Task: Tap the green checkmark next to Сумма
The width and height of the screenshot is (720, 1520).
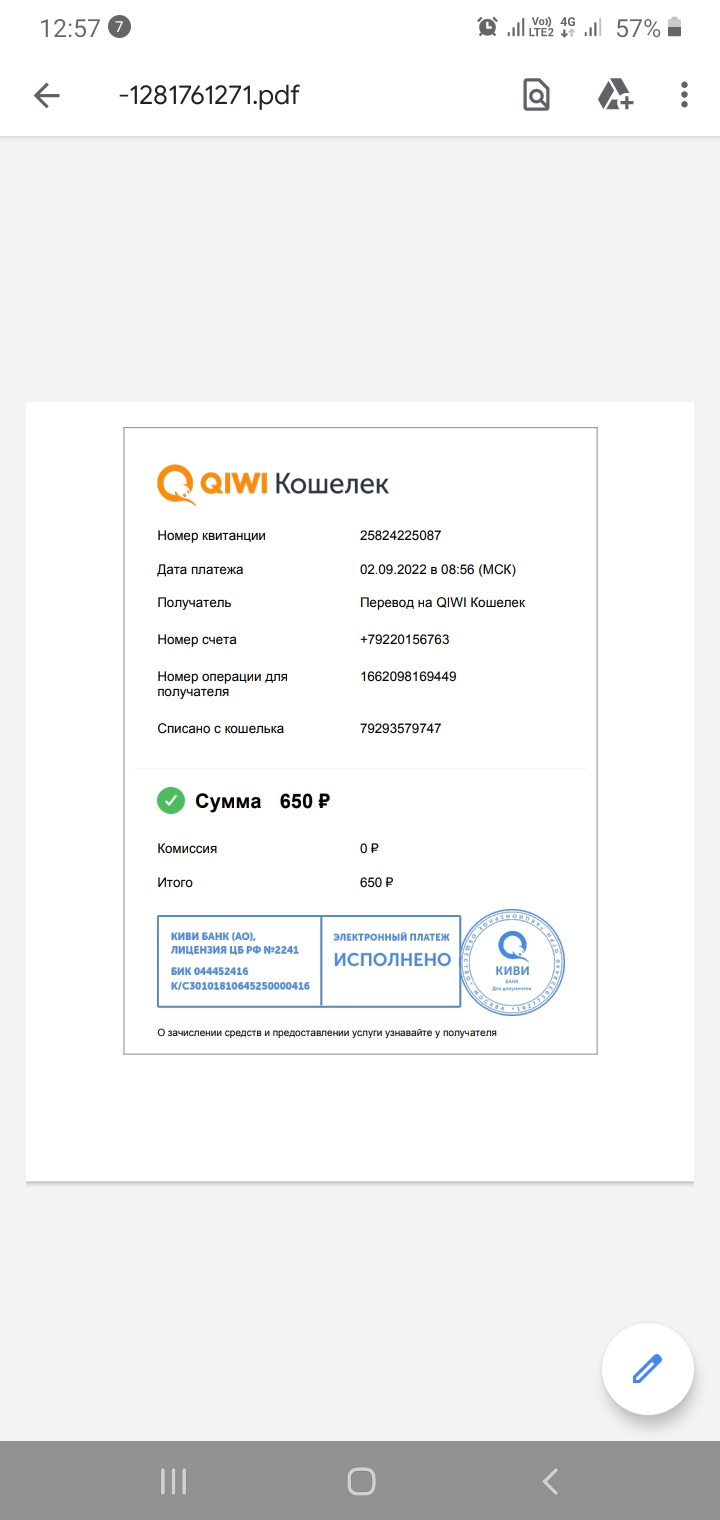Action: (x=171, y=801)
